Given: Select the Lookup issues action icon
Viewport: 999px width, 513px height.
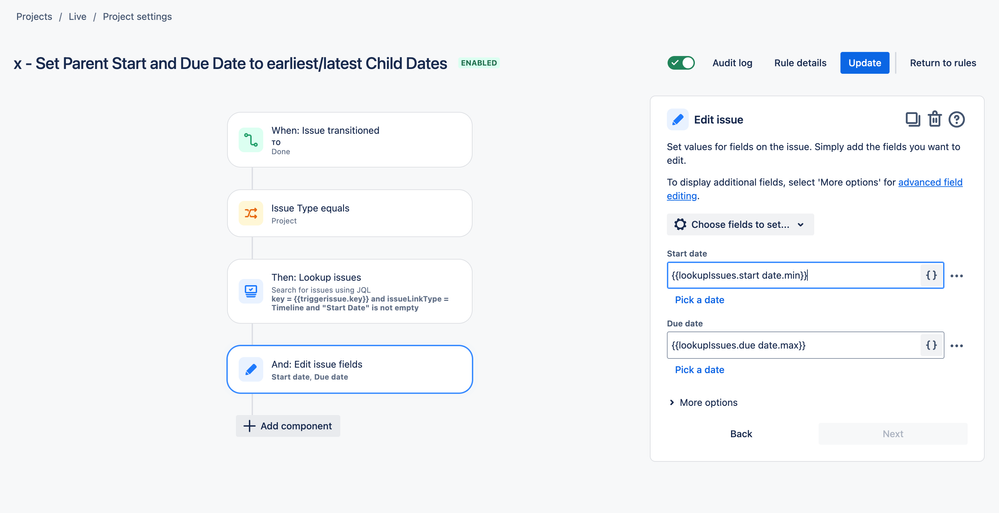Looking at the screenshot, I should [251, 291].
